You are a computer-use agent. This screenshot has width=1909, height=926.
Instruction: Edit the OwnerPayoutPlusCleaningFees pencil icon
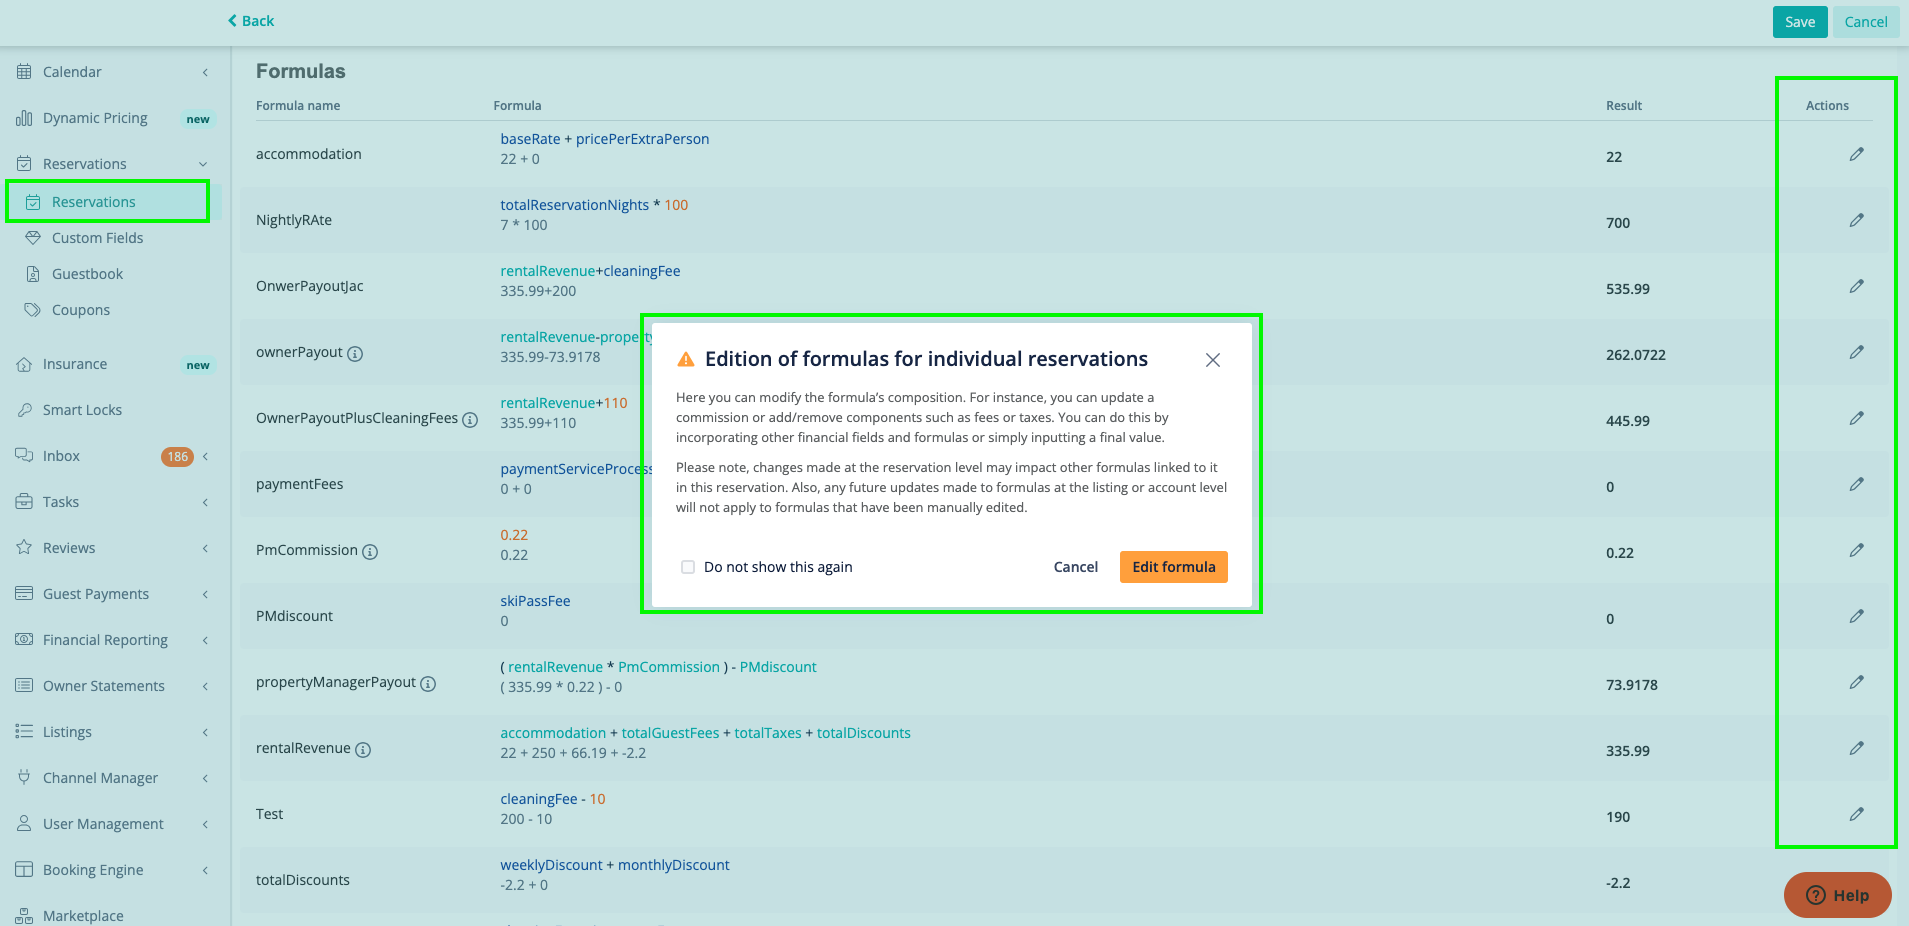tap(1856, 418)
